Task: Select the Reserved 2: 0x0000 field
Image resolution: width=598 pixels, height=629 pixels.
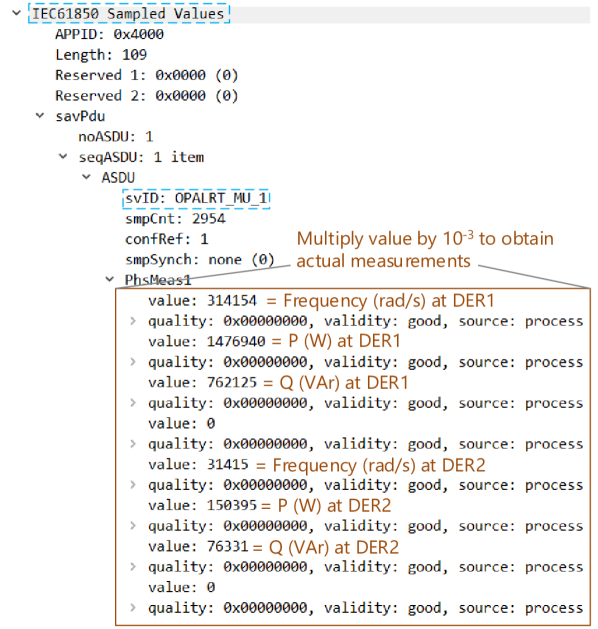Action: click(x=147, y=96)
